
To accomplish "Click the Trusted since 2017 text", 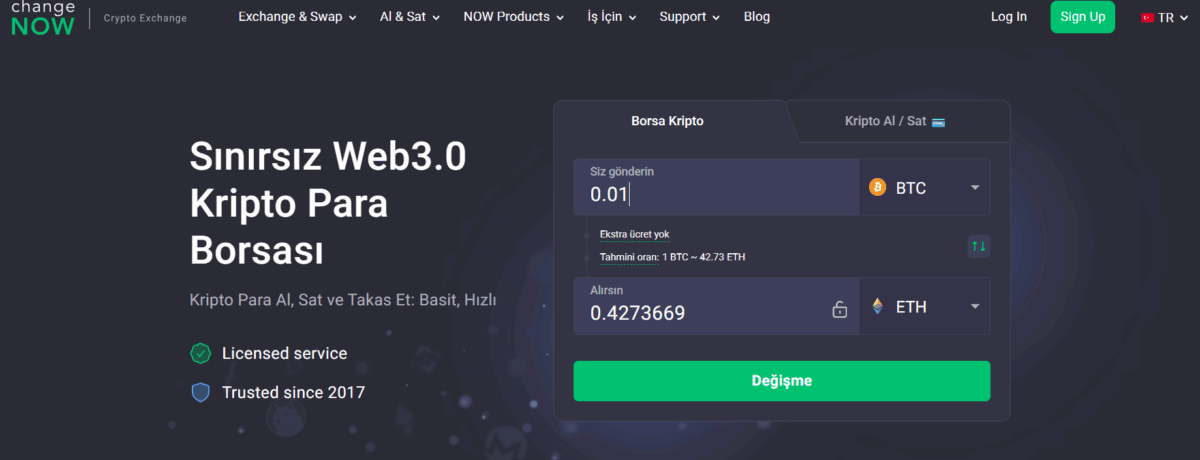I will tap(293, 392).
